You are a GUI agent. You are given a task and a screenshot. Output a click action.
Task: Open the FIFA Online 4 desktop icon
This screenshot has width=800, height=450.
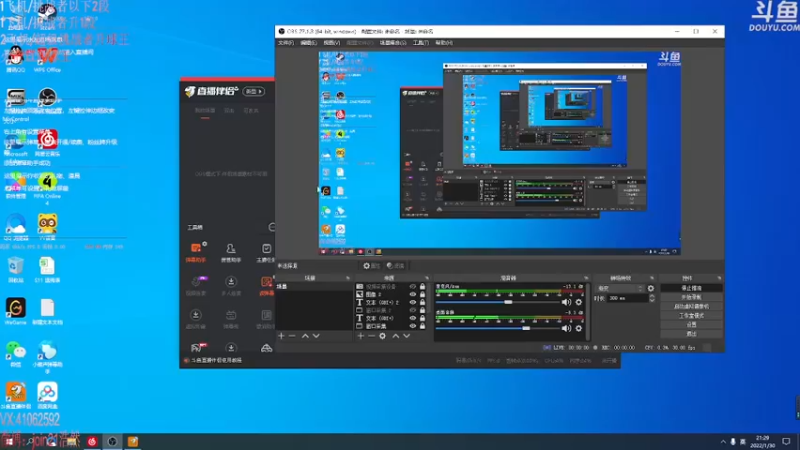tap(47, 189)
